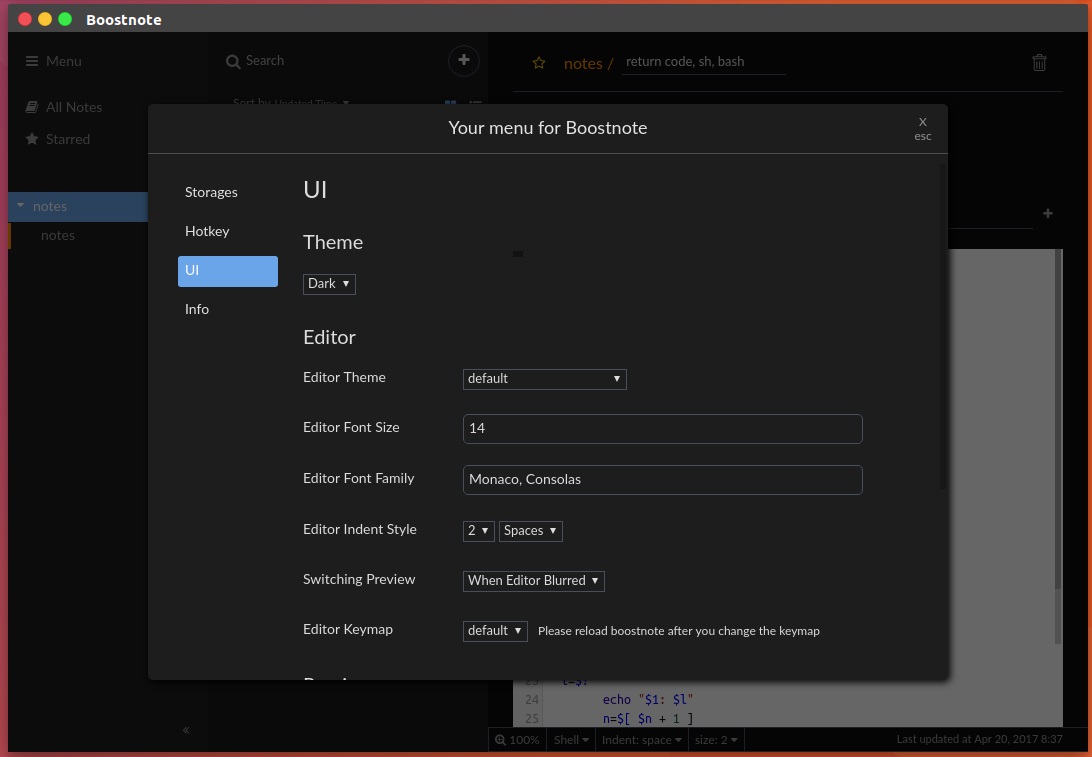This screenshot has width=1092, height=757.
Task: Edit the Editor Font Size field
Action: coord(663,428)
